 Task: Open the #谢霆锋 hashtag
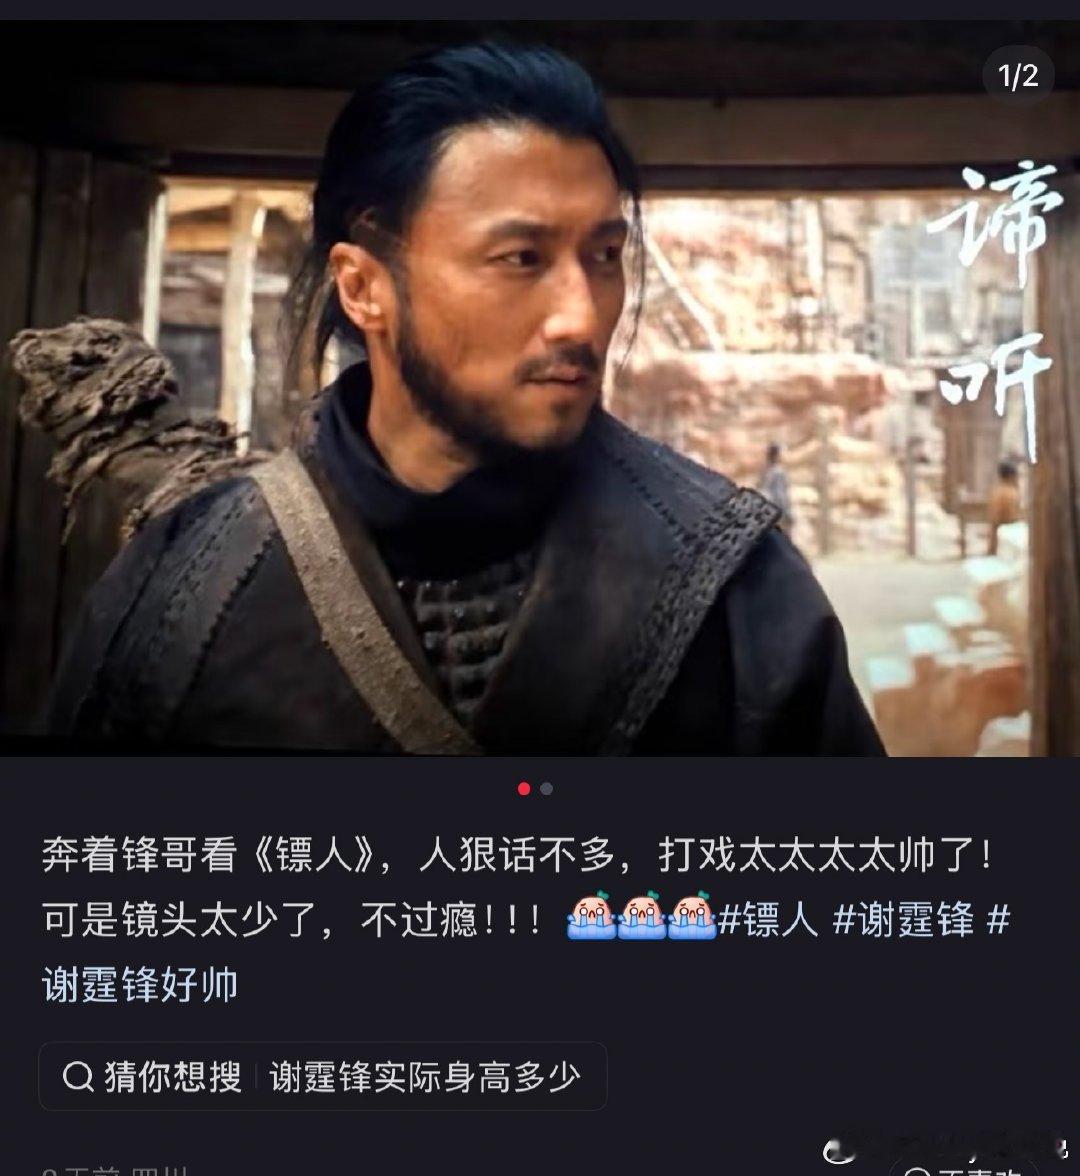point(903,920)
